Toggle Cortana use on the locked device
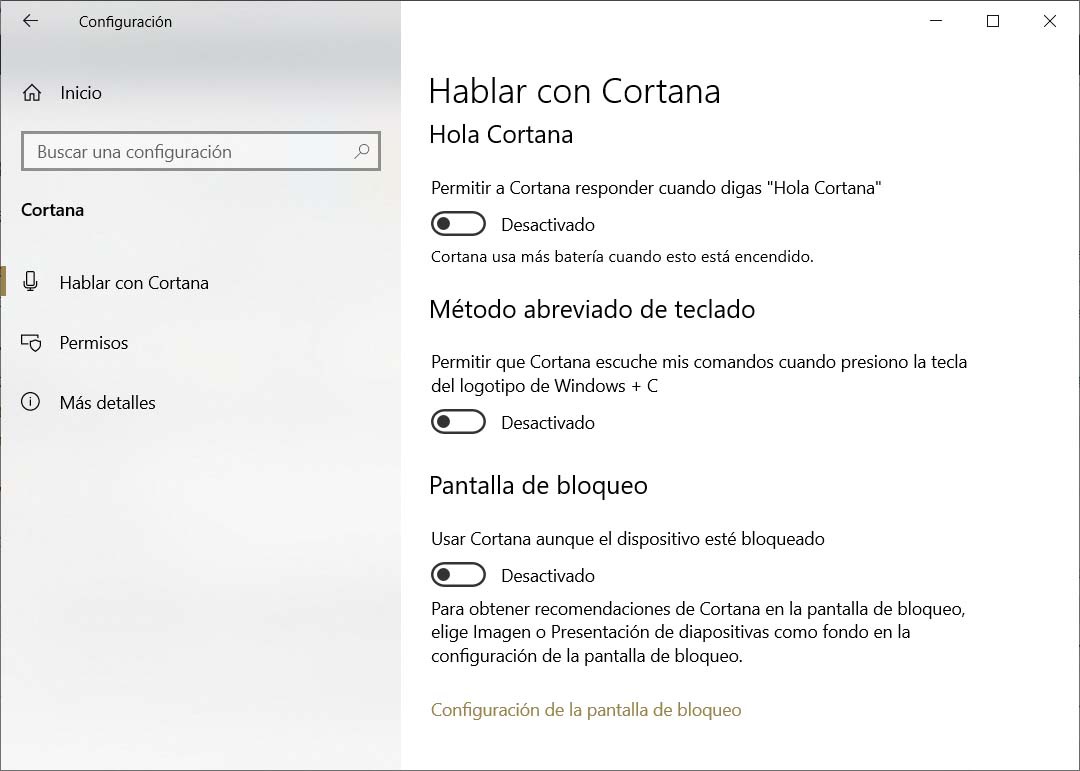Screen dimensions: 1080x771 (x=458, y=575)
